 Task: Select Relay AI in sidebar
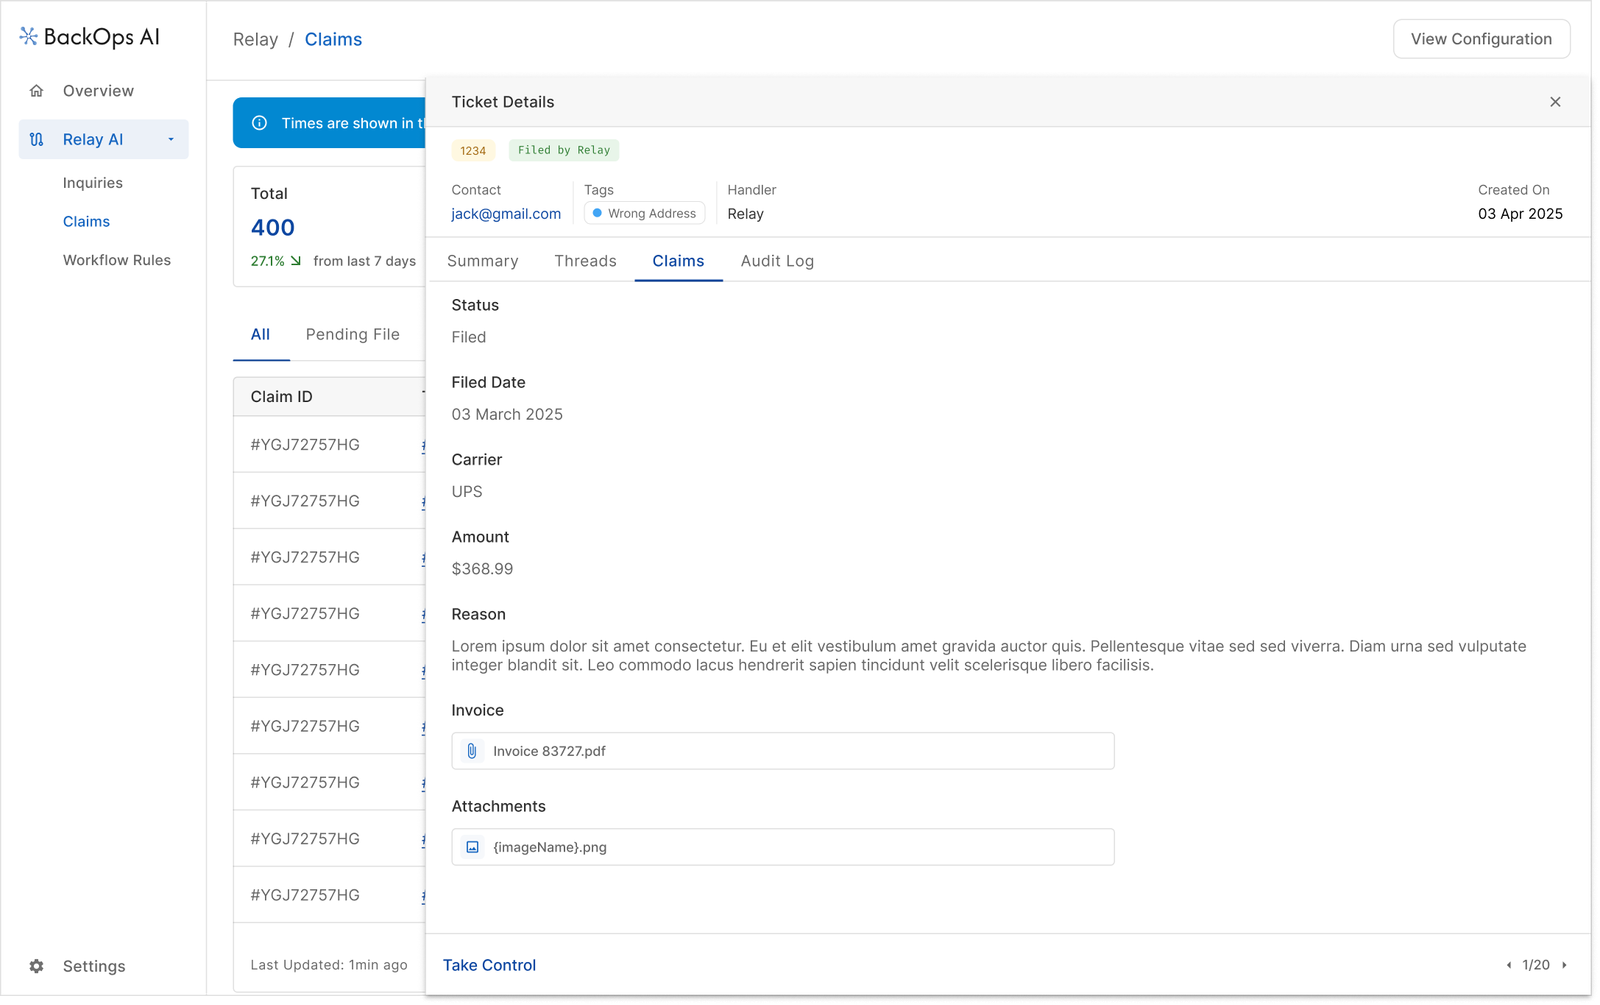104,140
